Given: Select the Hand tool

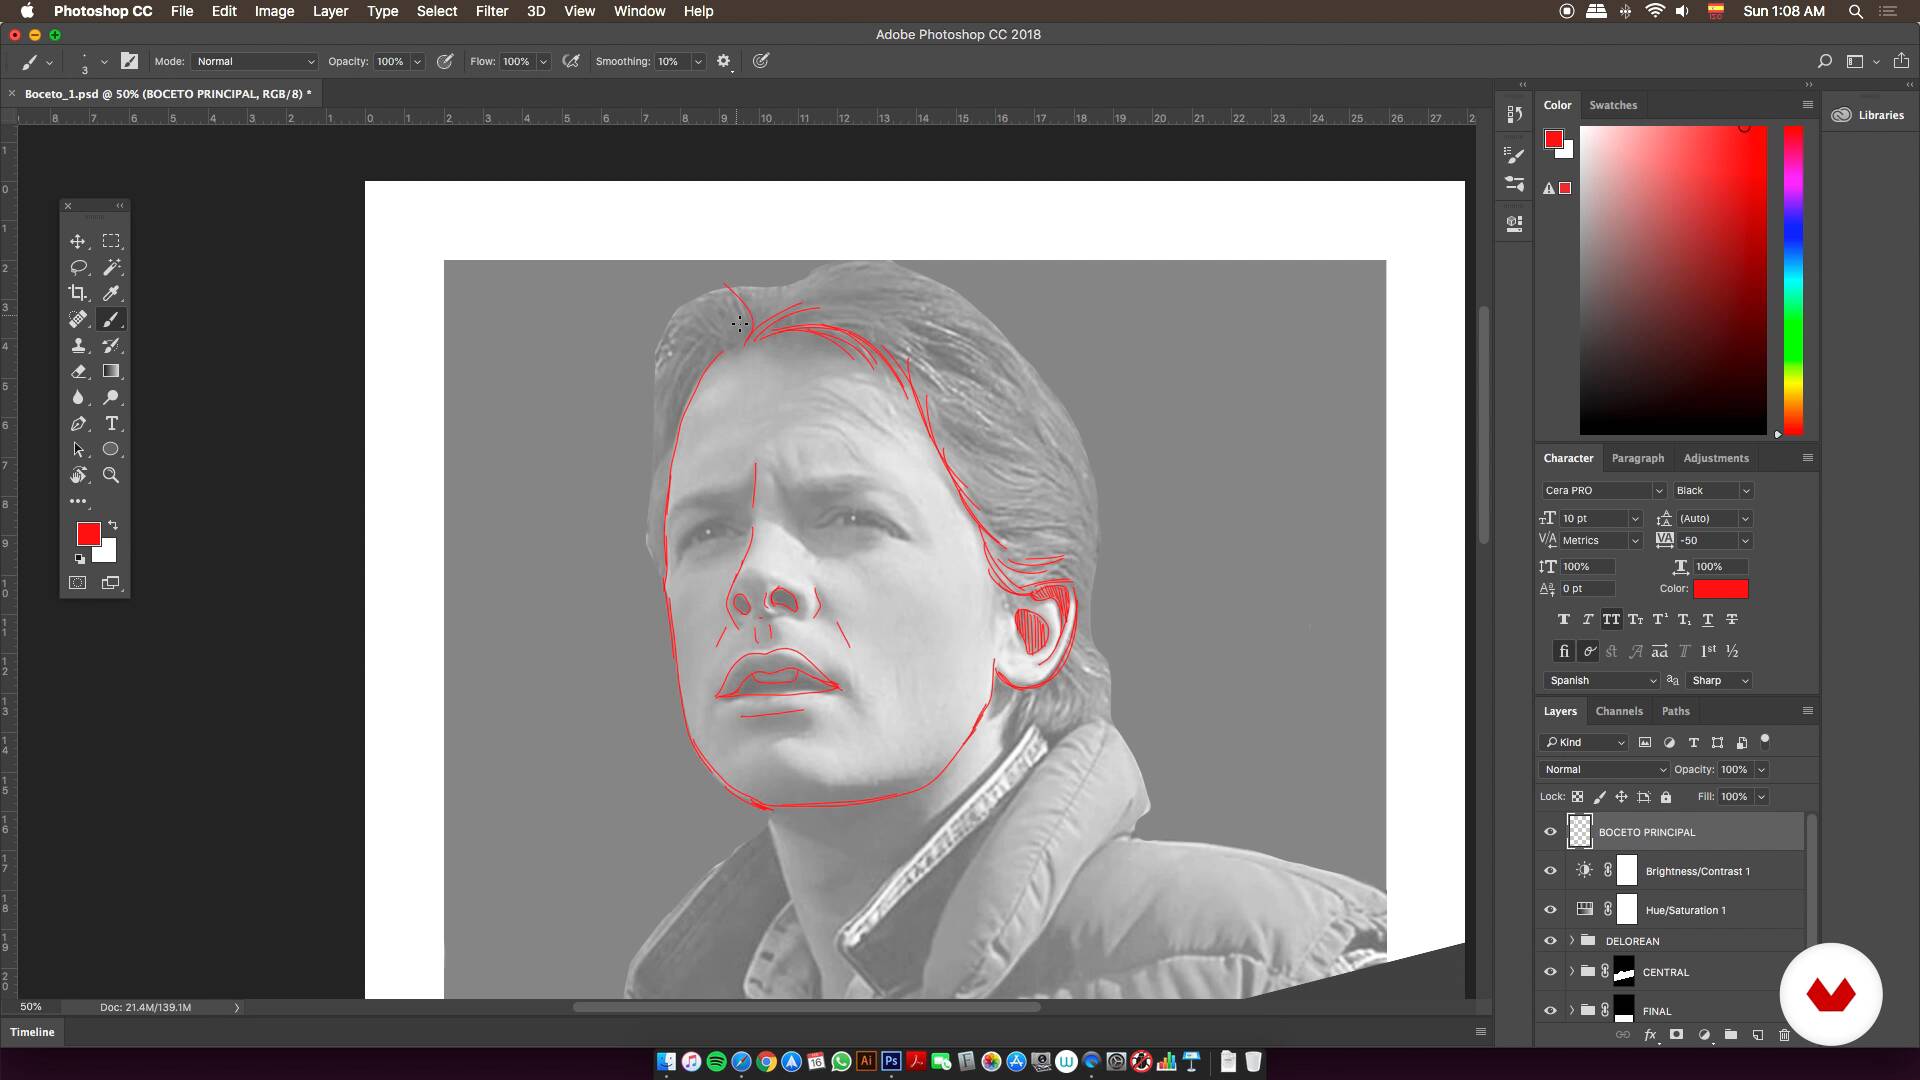Looking at the screenshot, I should pos(77,475).
